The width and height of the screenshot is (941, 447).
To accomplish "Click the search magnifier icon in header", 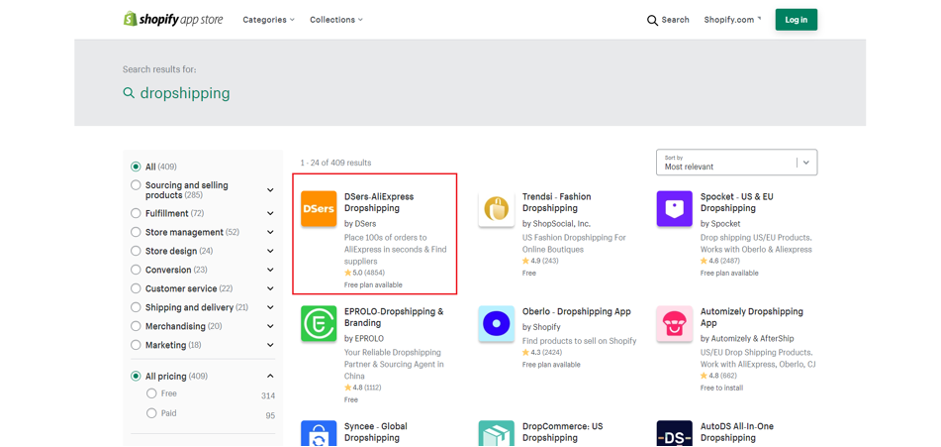I will (x=652, y=20).
